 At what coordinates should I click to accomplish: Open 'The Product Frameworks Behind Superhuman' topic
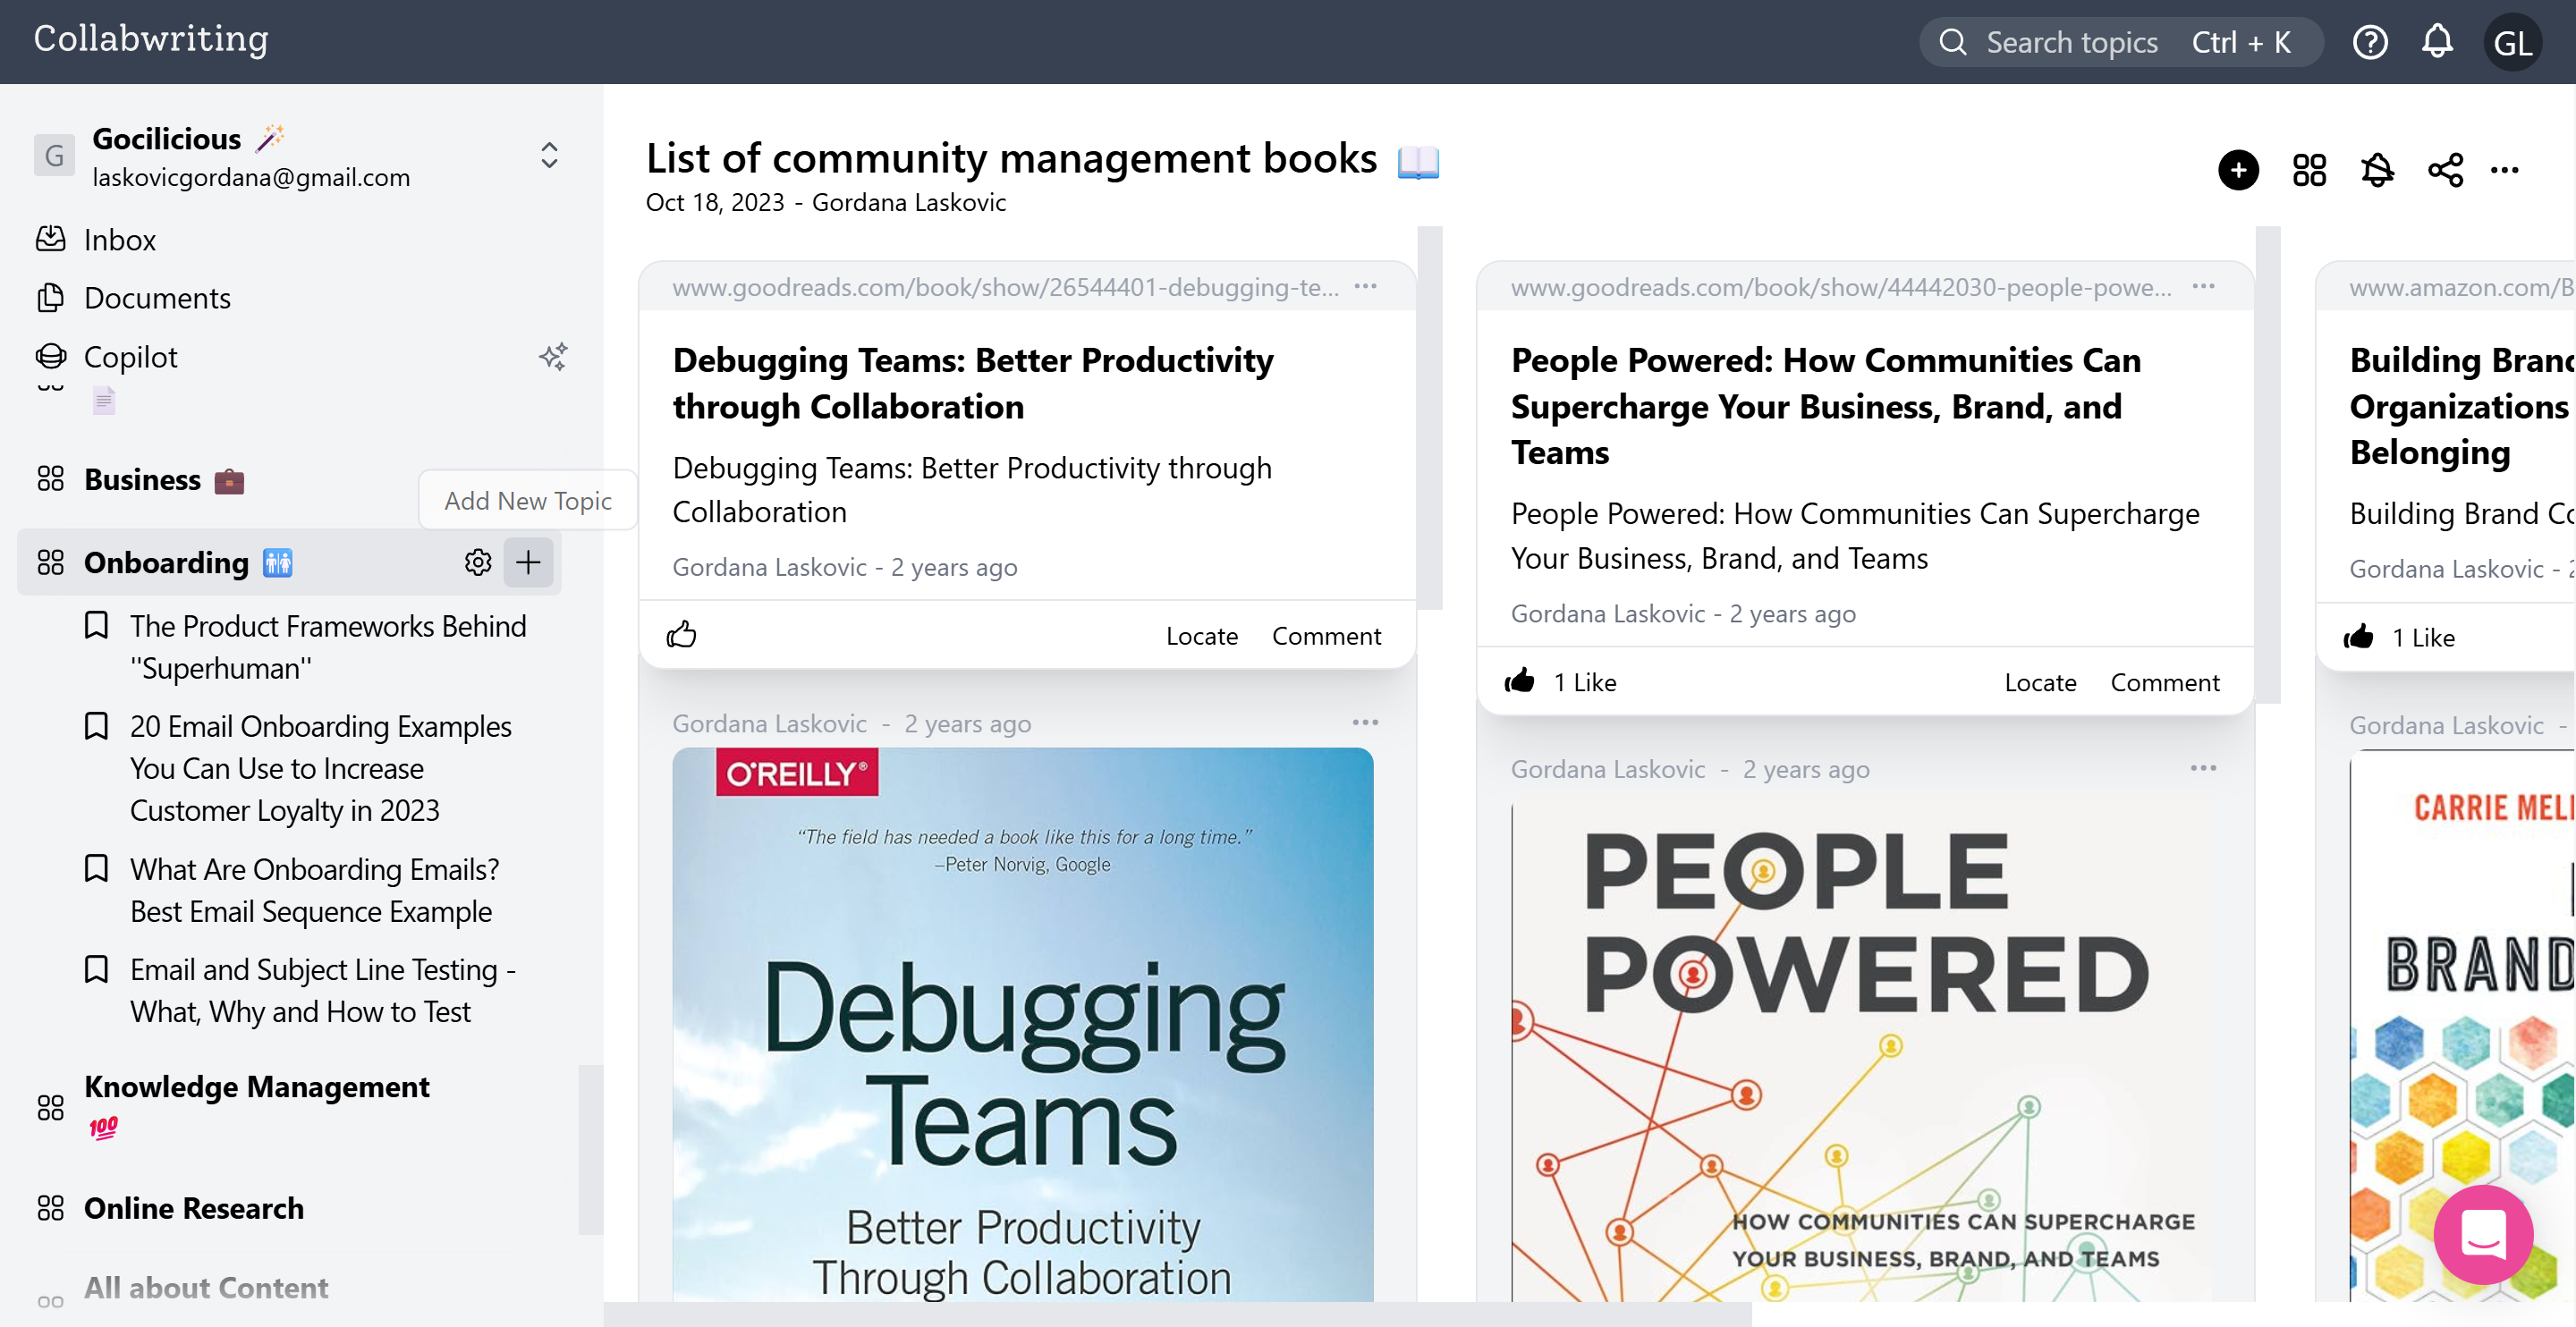[x=328, y=647]
